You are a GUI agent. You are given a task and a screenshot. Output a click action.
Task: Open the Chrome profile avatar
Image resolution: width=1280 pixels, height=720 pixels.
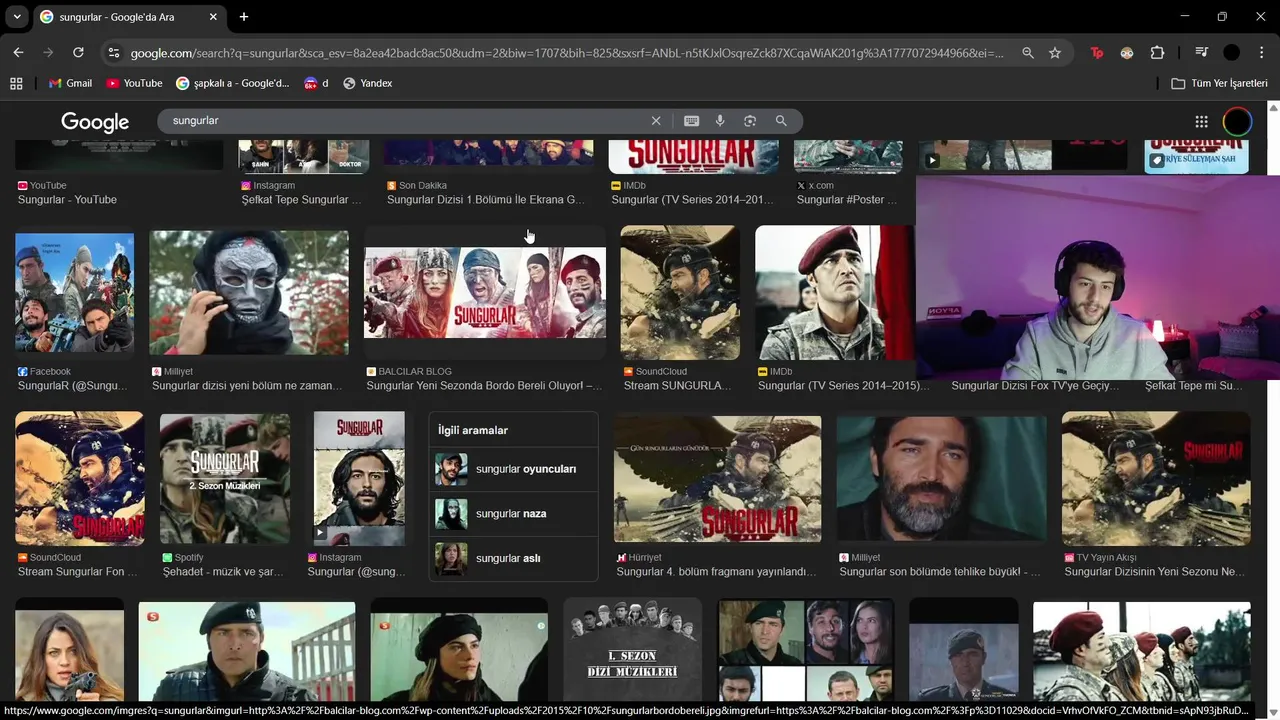tap(1232, 53)
